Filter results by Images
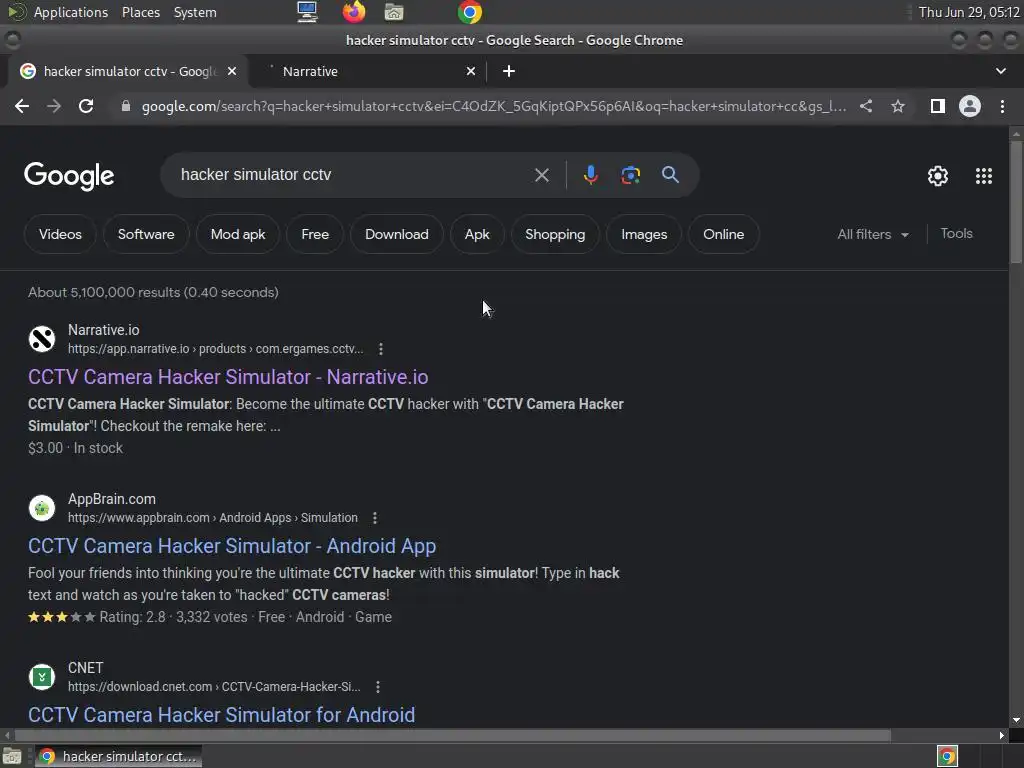The width and height of the screenshot is (1024, 768). 644,234
